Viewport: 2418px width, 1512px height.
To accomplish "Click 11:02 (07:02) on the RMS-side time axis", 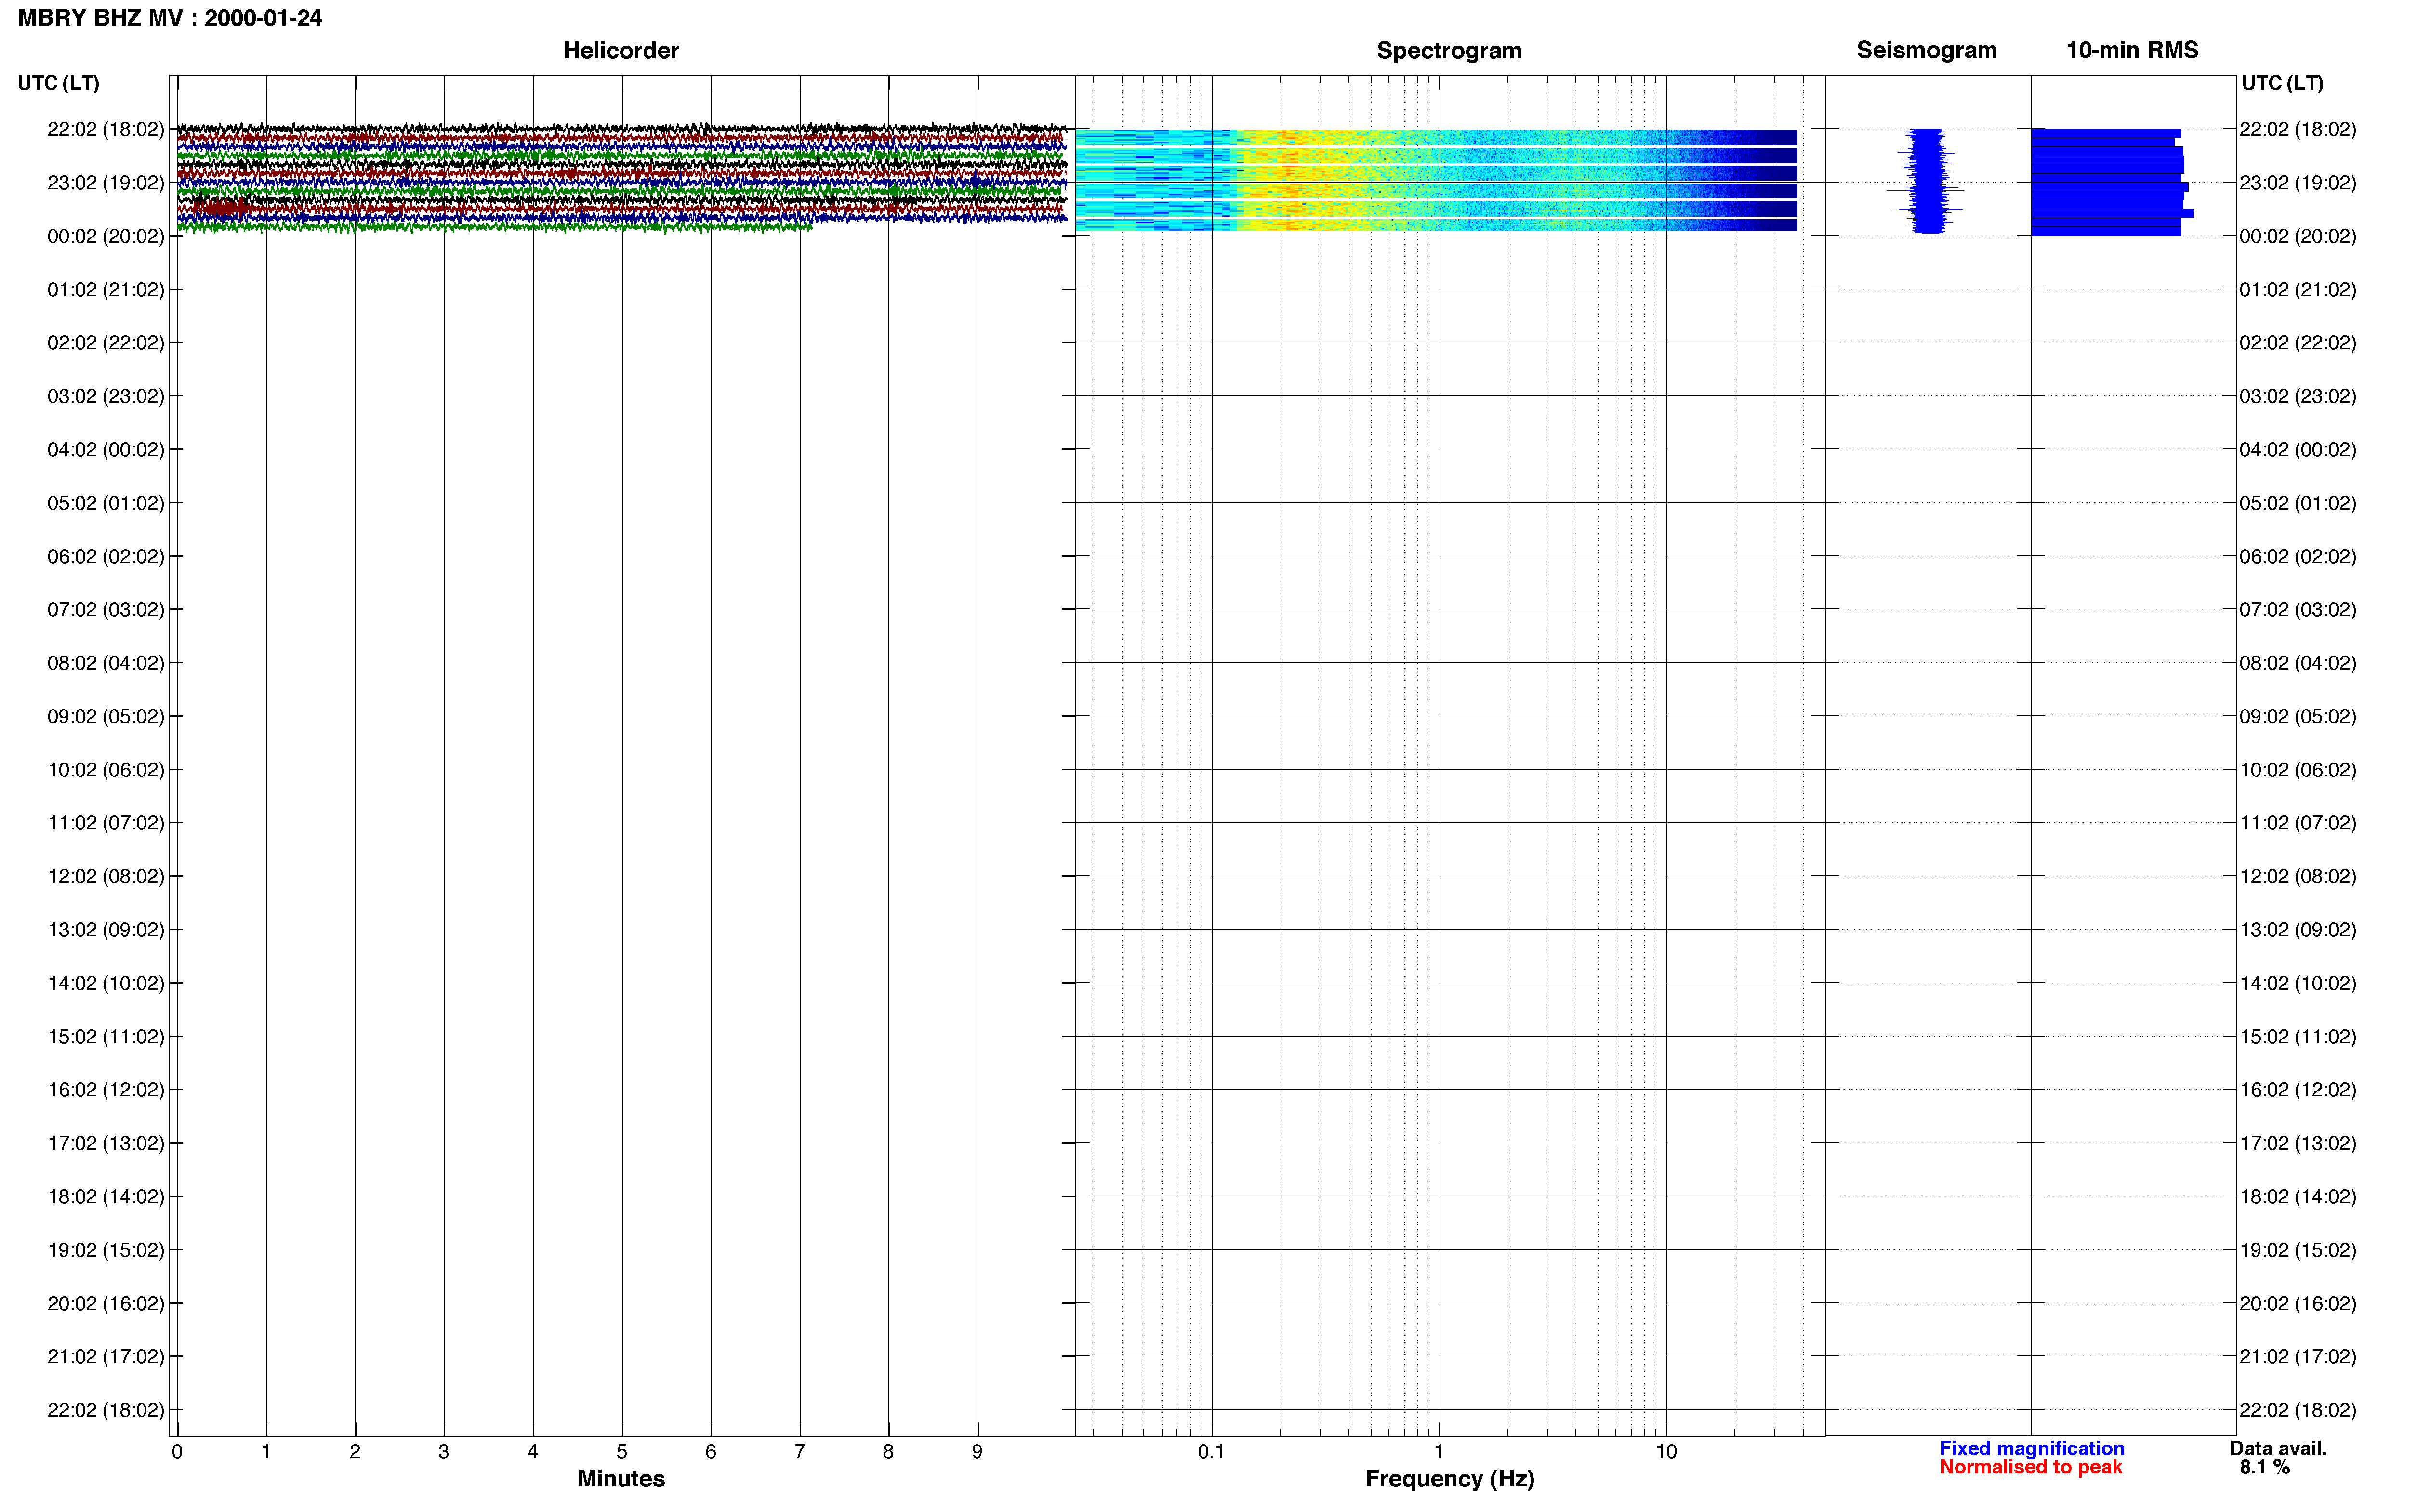I will click(2298, 823).
